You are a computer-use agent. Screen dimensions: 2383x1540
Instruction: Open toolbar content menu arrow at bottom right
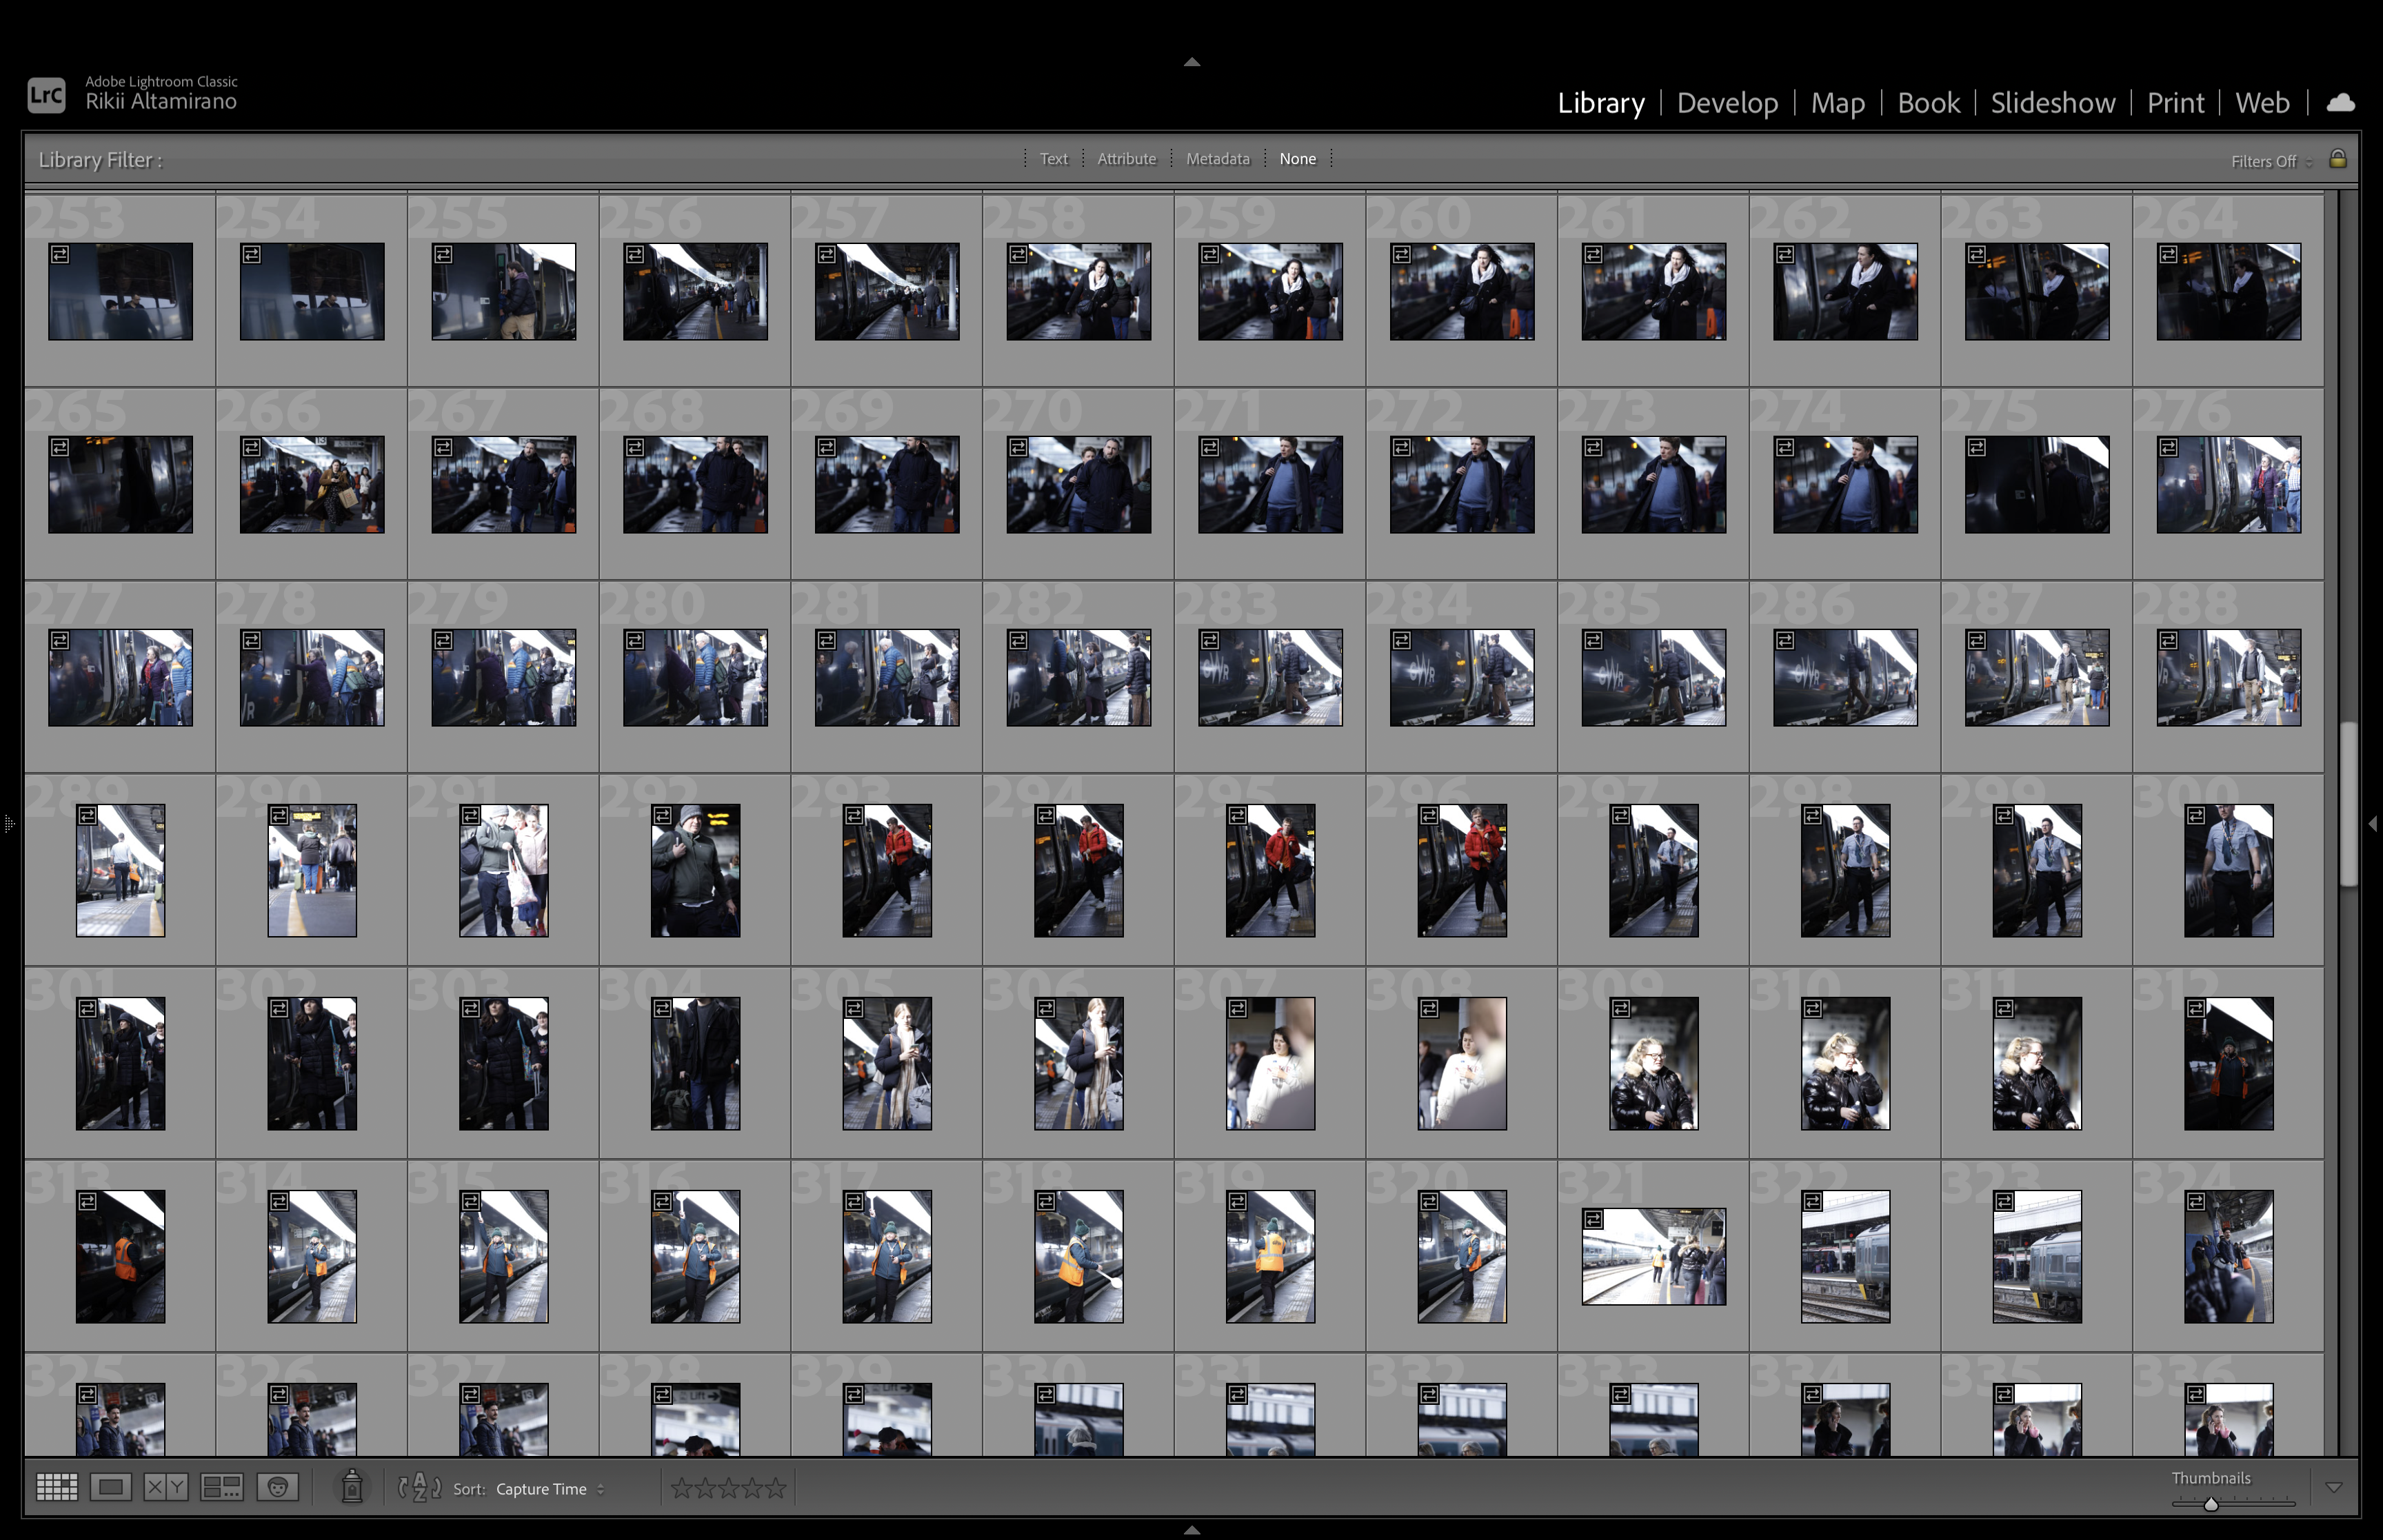[2334, 1488]
